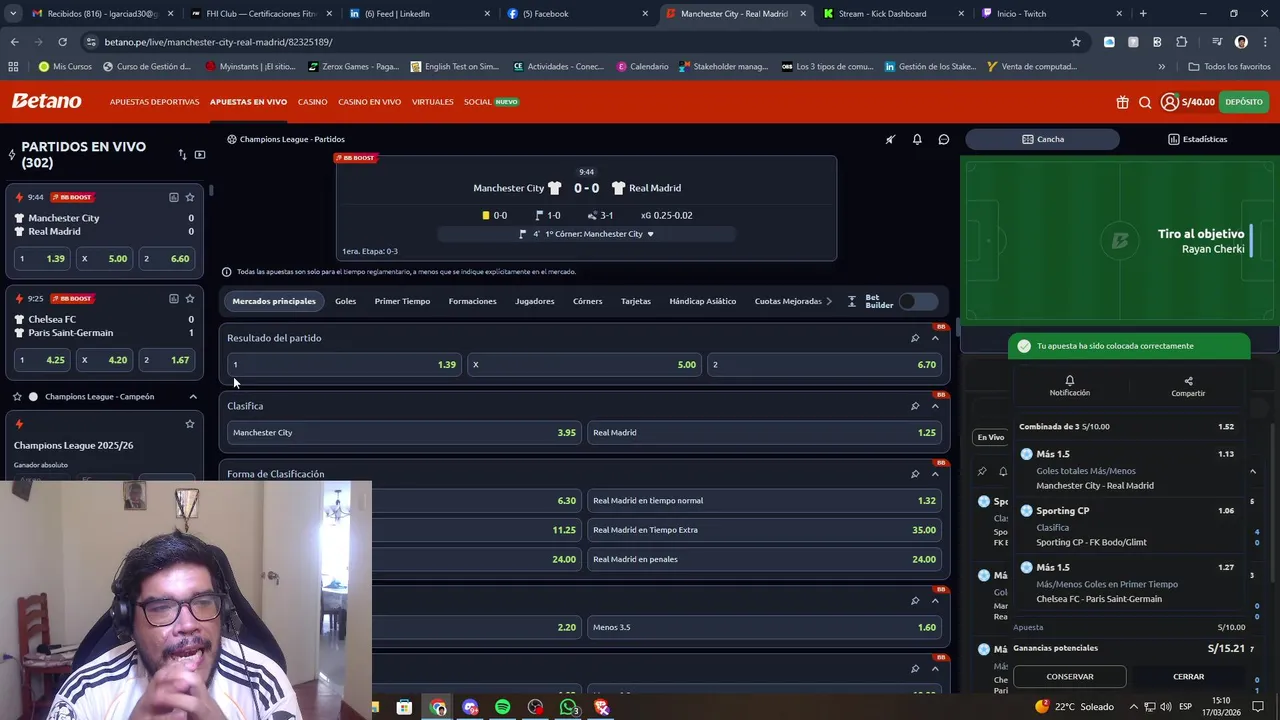Click the bookmark star in address bar
The image size is (1280, 720).
click(1076, 42)
